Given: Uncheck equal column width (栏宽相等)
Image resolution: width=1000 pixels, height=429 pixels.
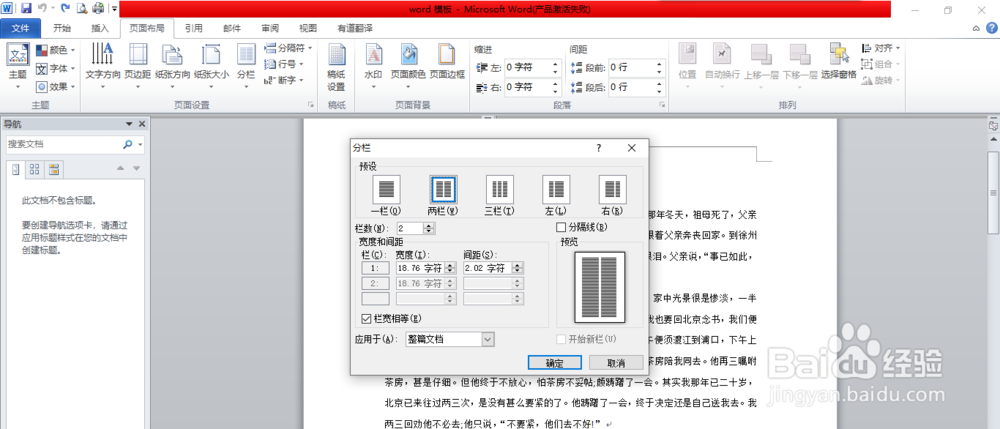Looking at the screenshot, I should point(366,317).
